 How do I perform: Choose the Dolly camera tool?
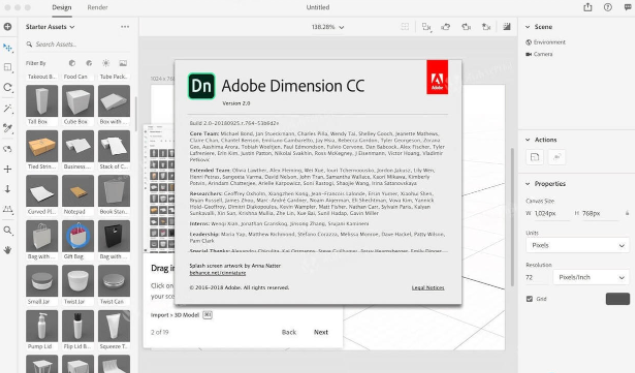tap(8, 189)
